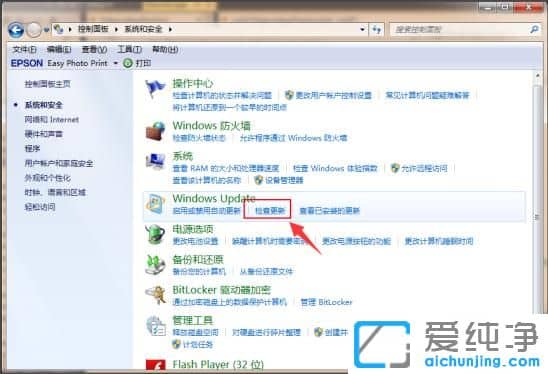Click the Back navigation arrow button
Viewport: 548px width, 374px height.
(16, 30)
